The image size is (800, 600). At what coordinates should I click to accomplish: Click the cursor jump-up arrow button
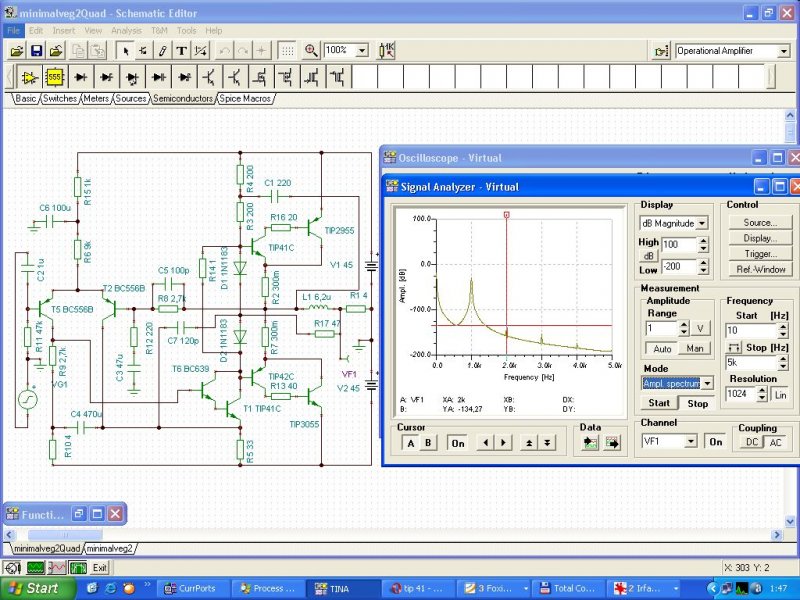coord(529,443)
